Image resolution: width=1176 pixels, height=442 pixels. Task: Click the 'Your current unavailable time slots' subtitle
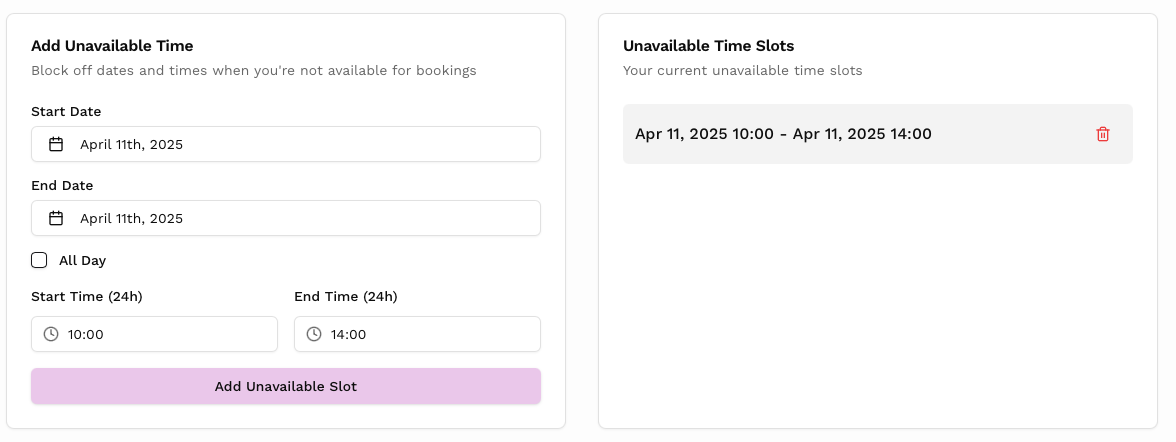[x=742, y=71]
